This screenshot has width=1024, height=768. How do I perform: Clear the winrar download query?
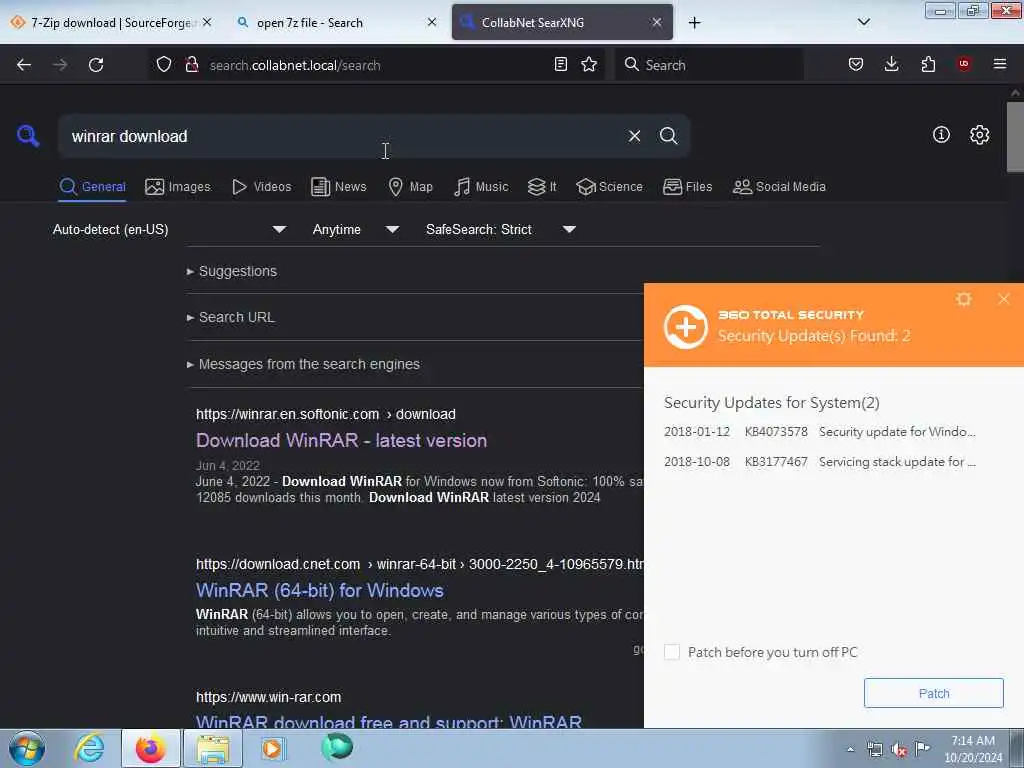point(634,136)
